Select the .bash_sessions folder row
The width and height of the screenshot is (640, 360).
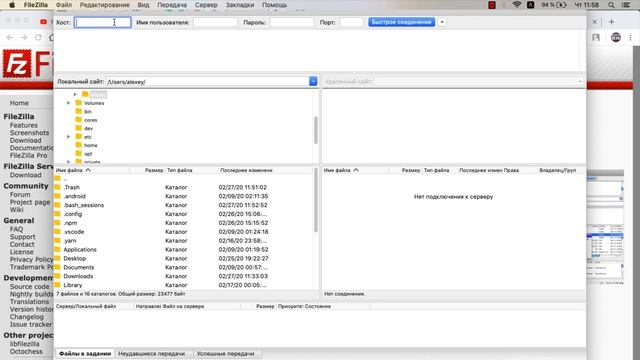[x=184, y=205]
